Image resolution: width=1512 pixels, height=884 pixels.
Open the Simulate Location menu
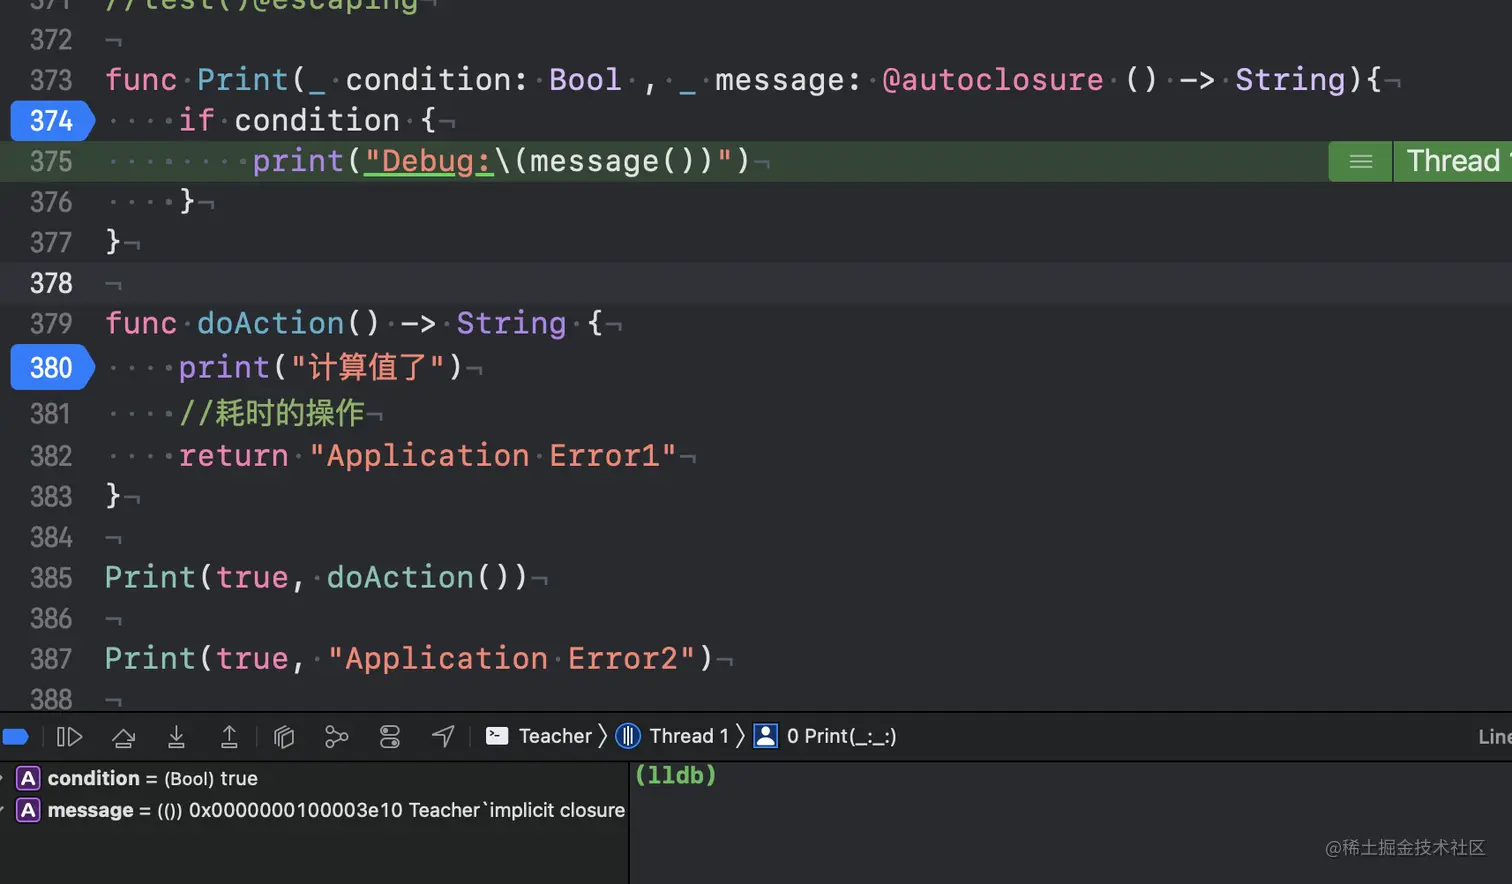point(443,737)
